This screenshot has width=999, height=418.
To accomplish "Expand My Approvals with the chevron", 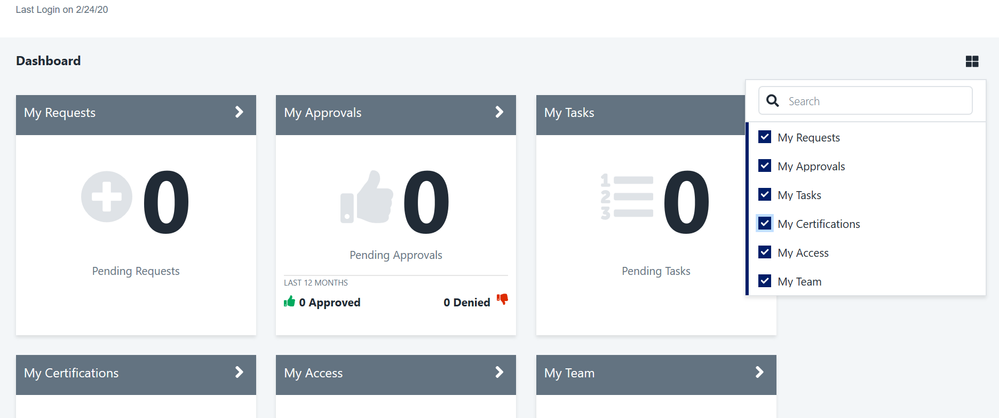I will pyautogui.click(x=499, y=112).
